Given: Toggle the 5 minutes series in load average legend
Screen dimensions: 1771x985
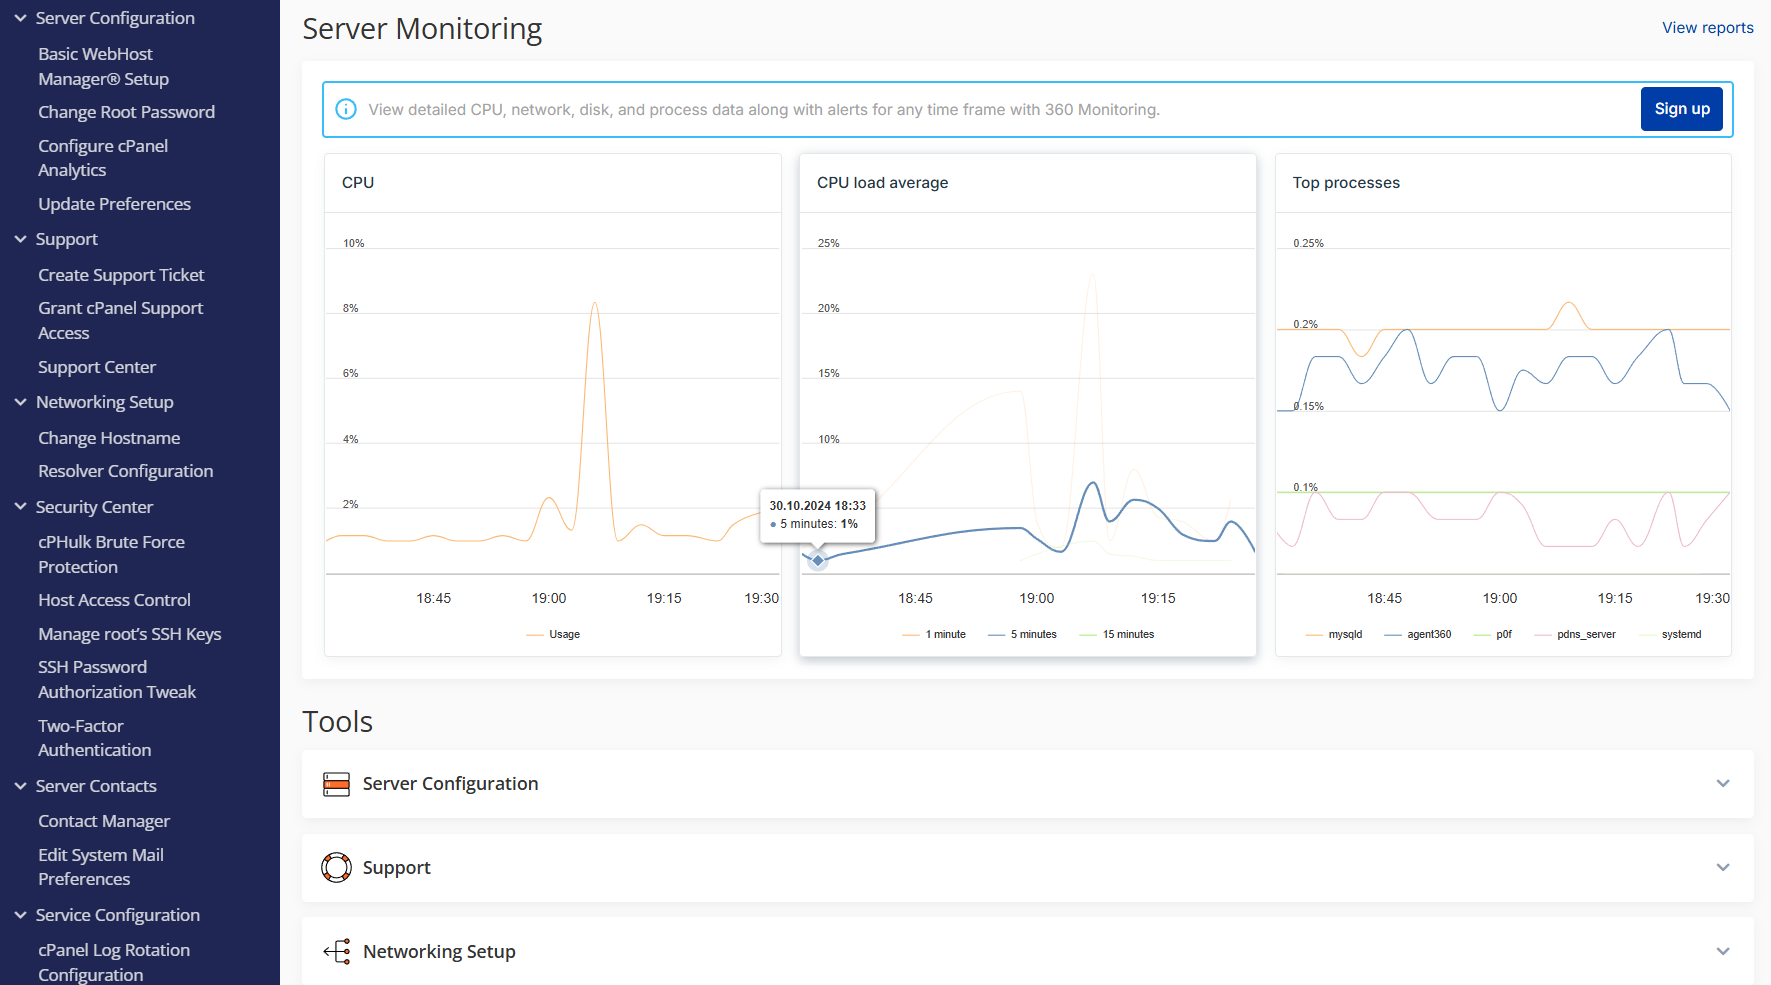Looking at the screenshot, I should point(1022,633).
